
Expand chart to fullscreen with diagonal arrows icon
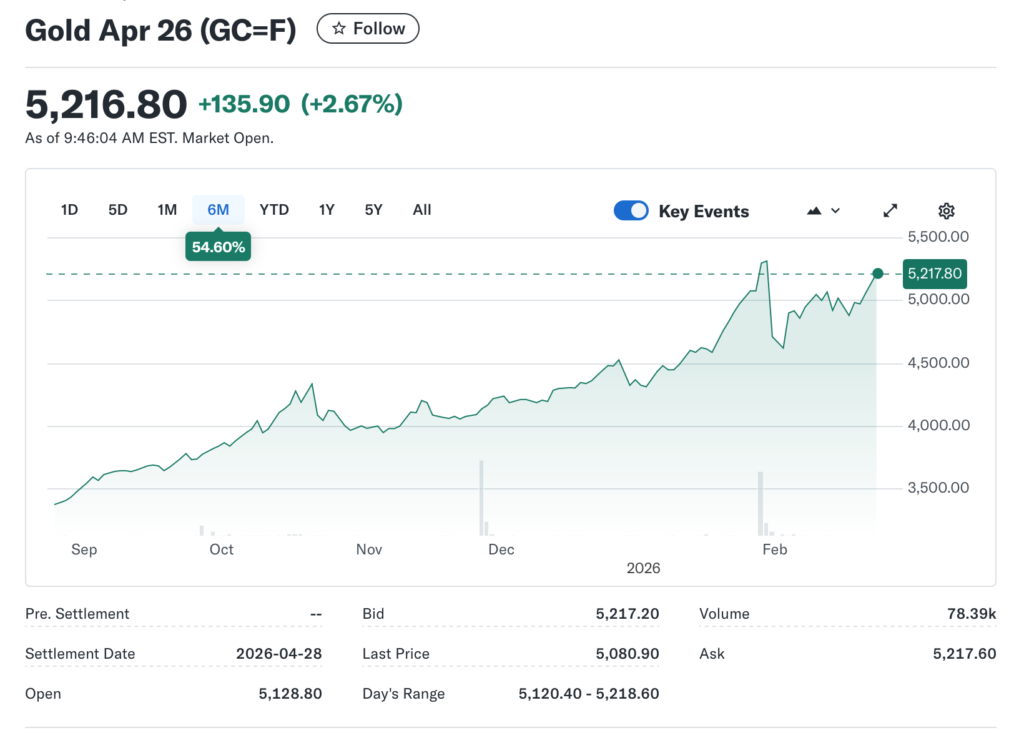pyautogui.click(x=890, y=210)
